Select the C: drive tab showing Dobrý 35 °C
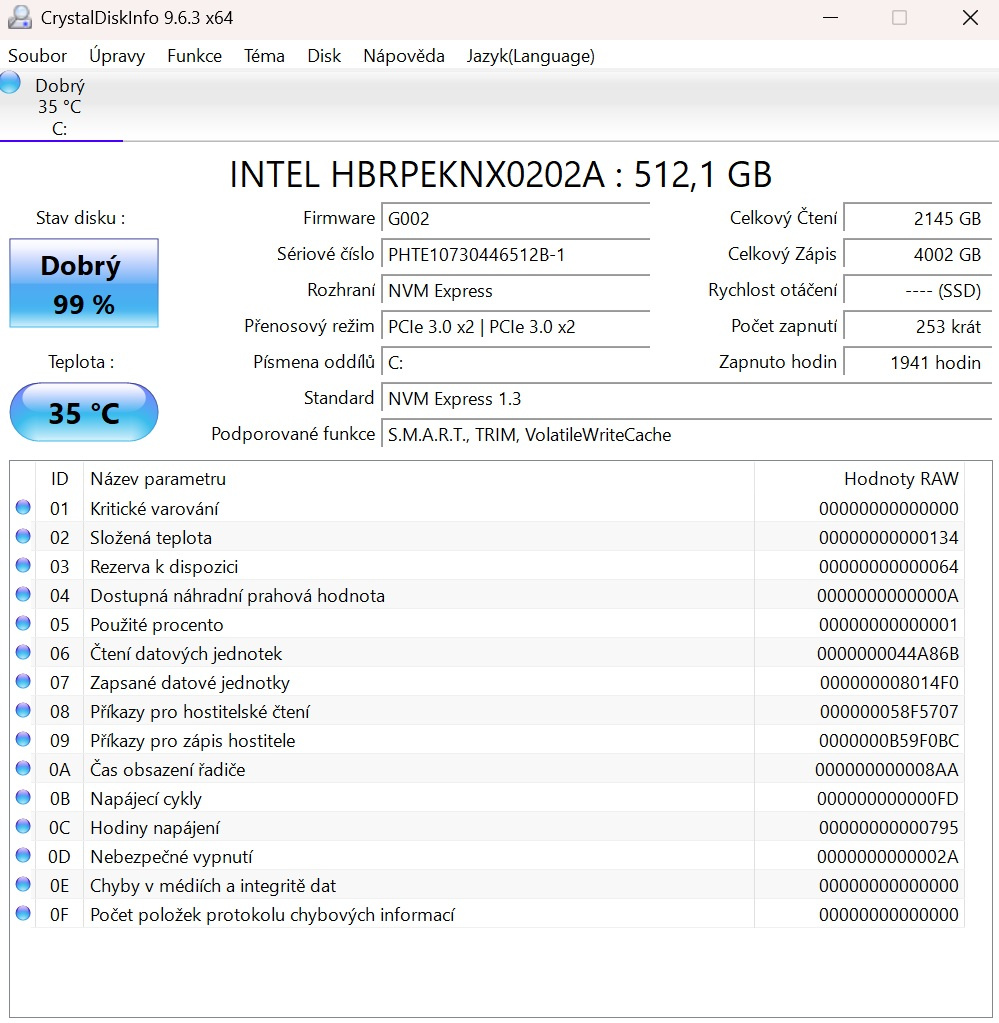The width and height of the screenshot is (999, 1023). point(61,105)
